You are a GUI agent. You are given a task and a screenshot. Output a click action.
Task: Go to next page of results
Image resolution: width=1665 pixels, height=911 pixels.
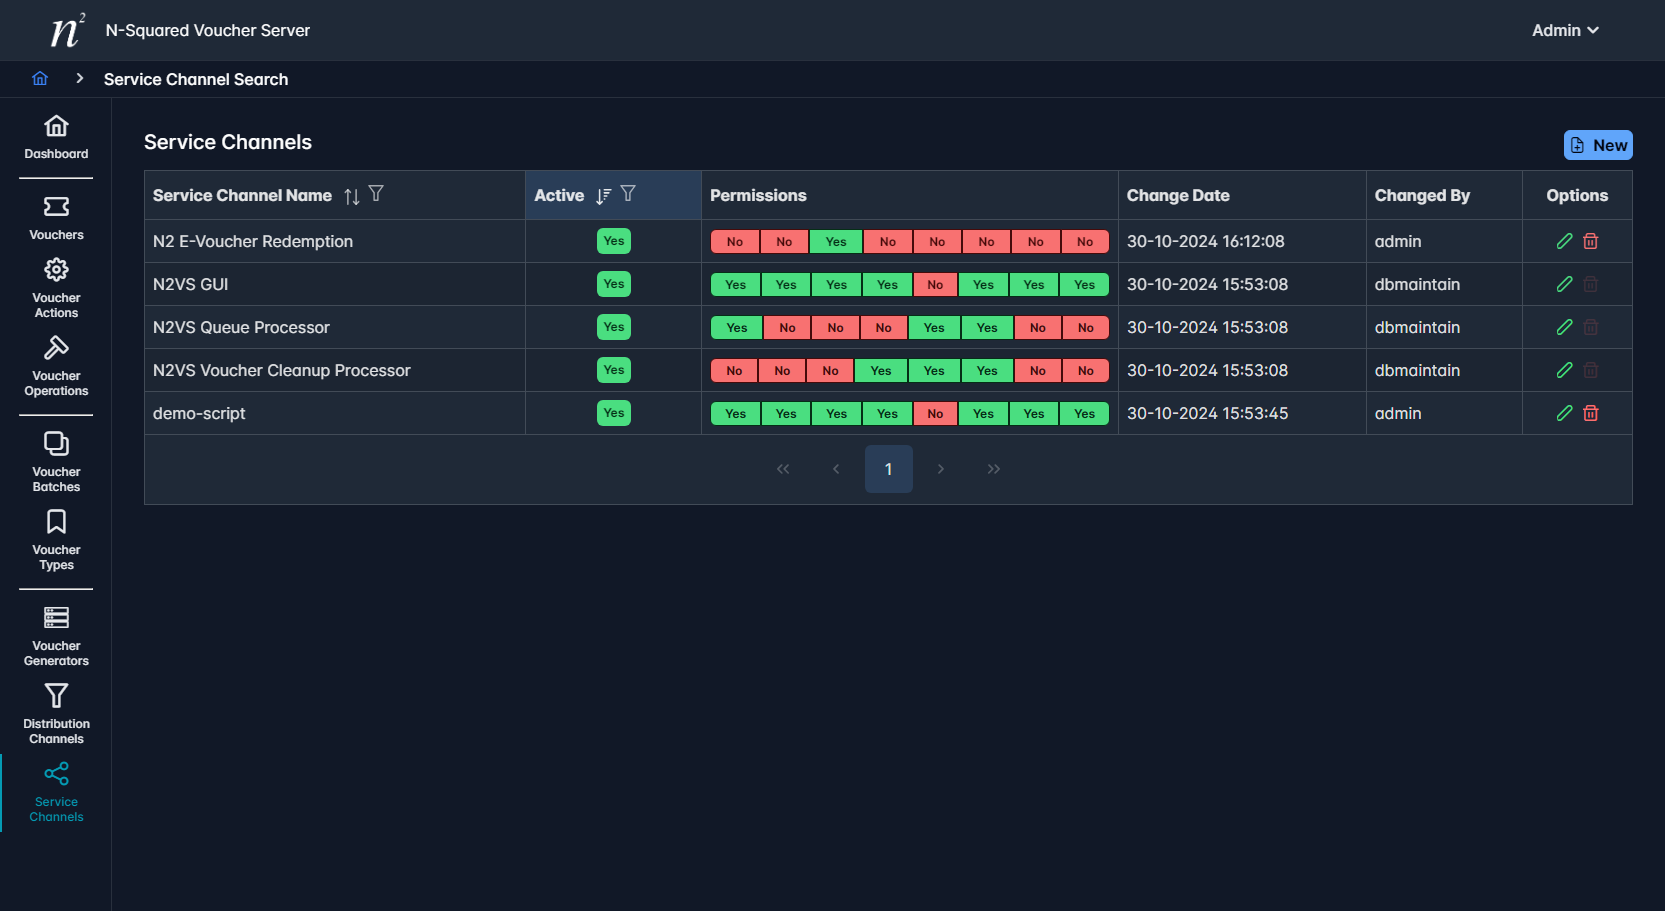940,469
